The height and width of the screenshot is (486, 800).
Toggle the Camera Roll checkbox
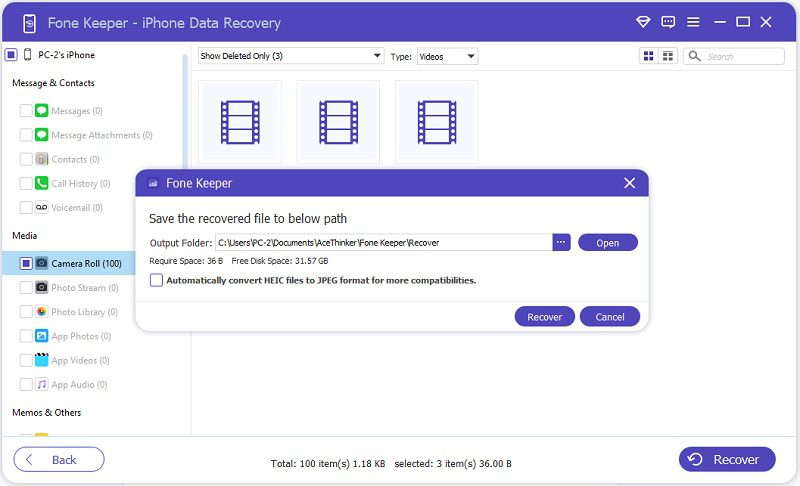click(26, 263)
